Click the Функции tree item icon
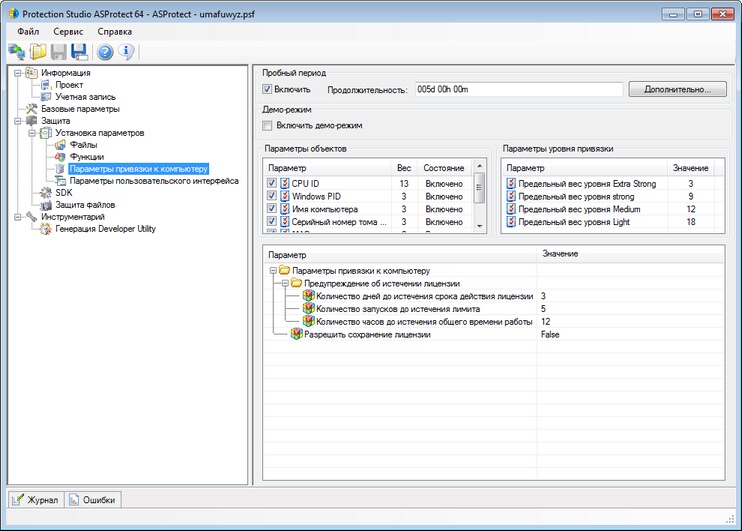Screen dimensions: 742x531 [x=60, y=157]
